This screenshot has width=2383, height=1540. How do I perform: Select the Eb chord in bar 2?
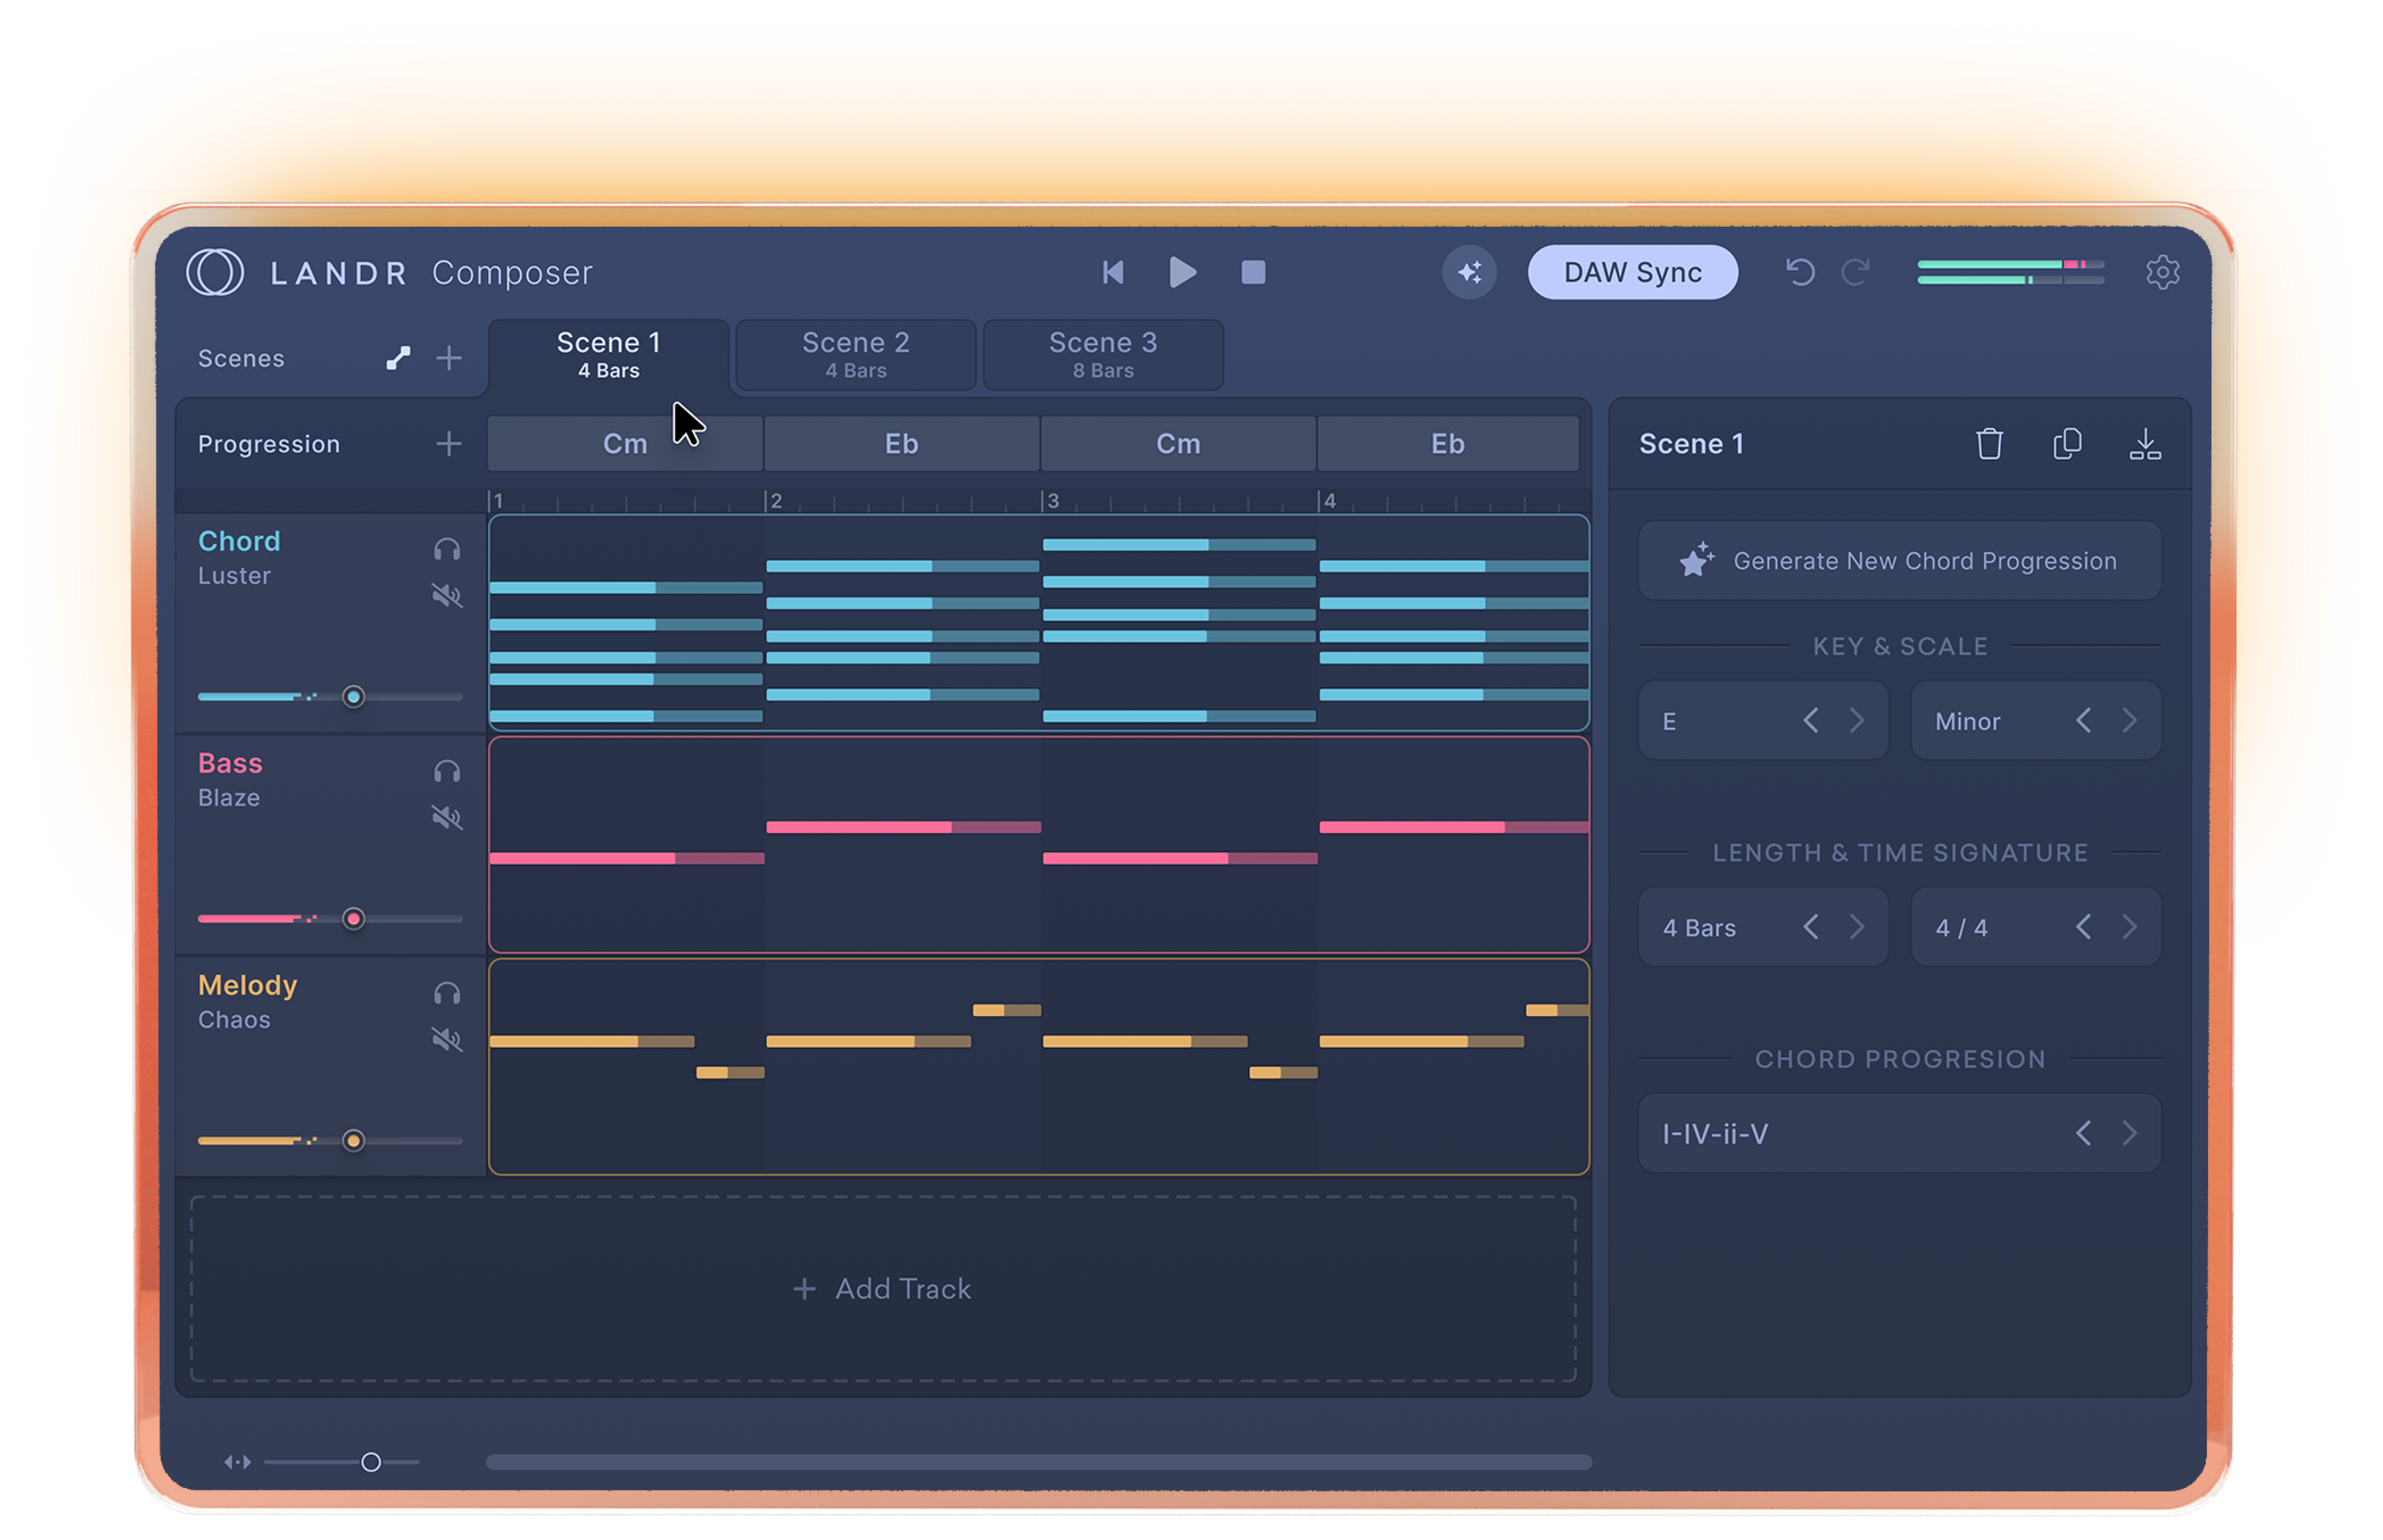pyautogui.click(x=901, y=444)
